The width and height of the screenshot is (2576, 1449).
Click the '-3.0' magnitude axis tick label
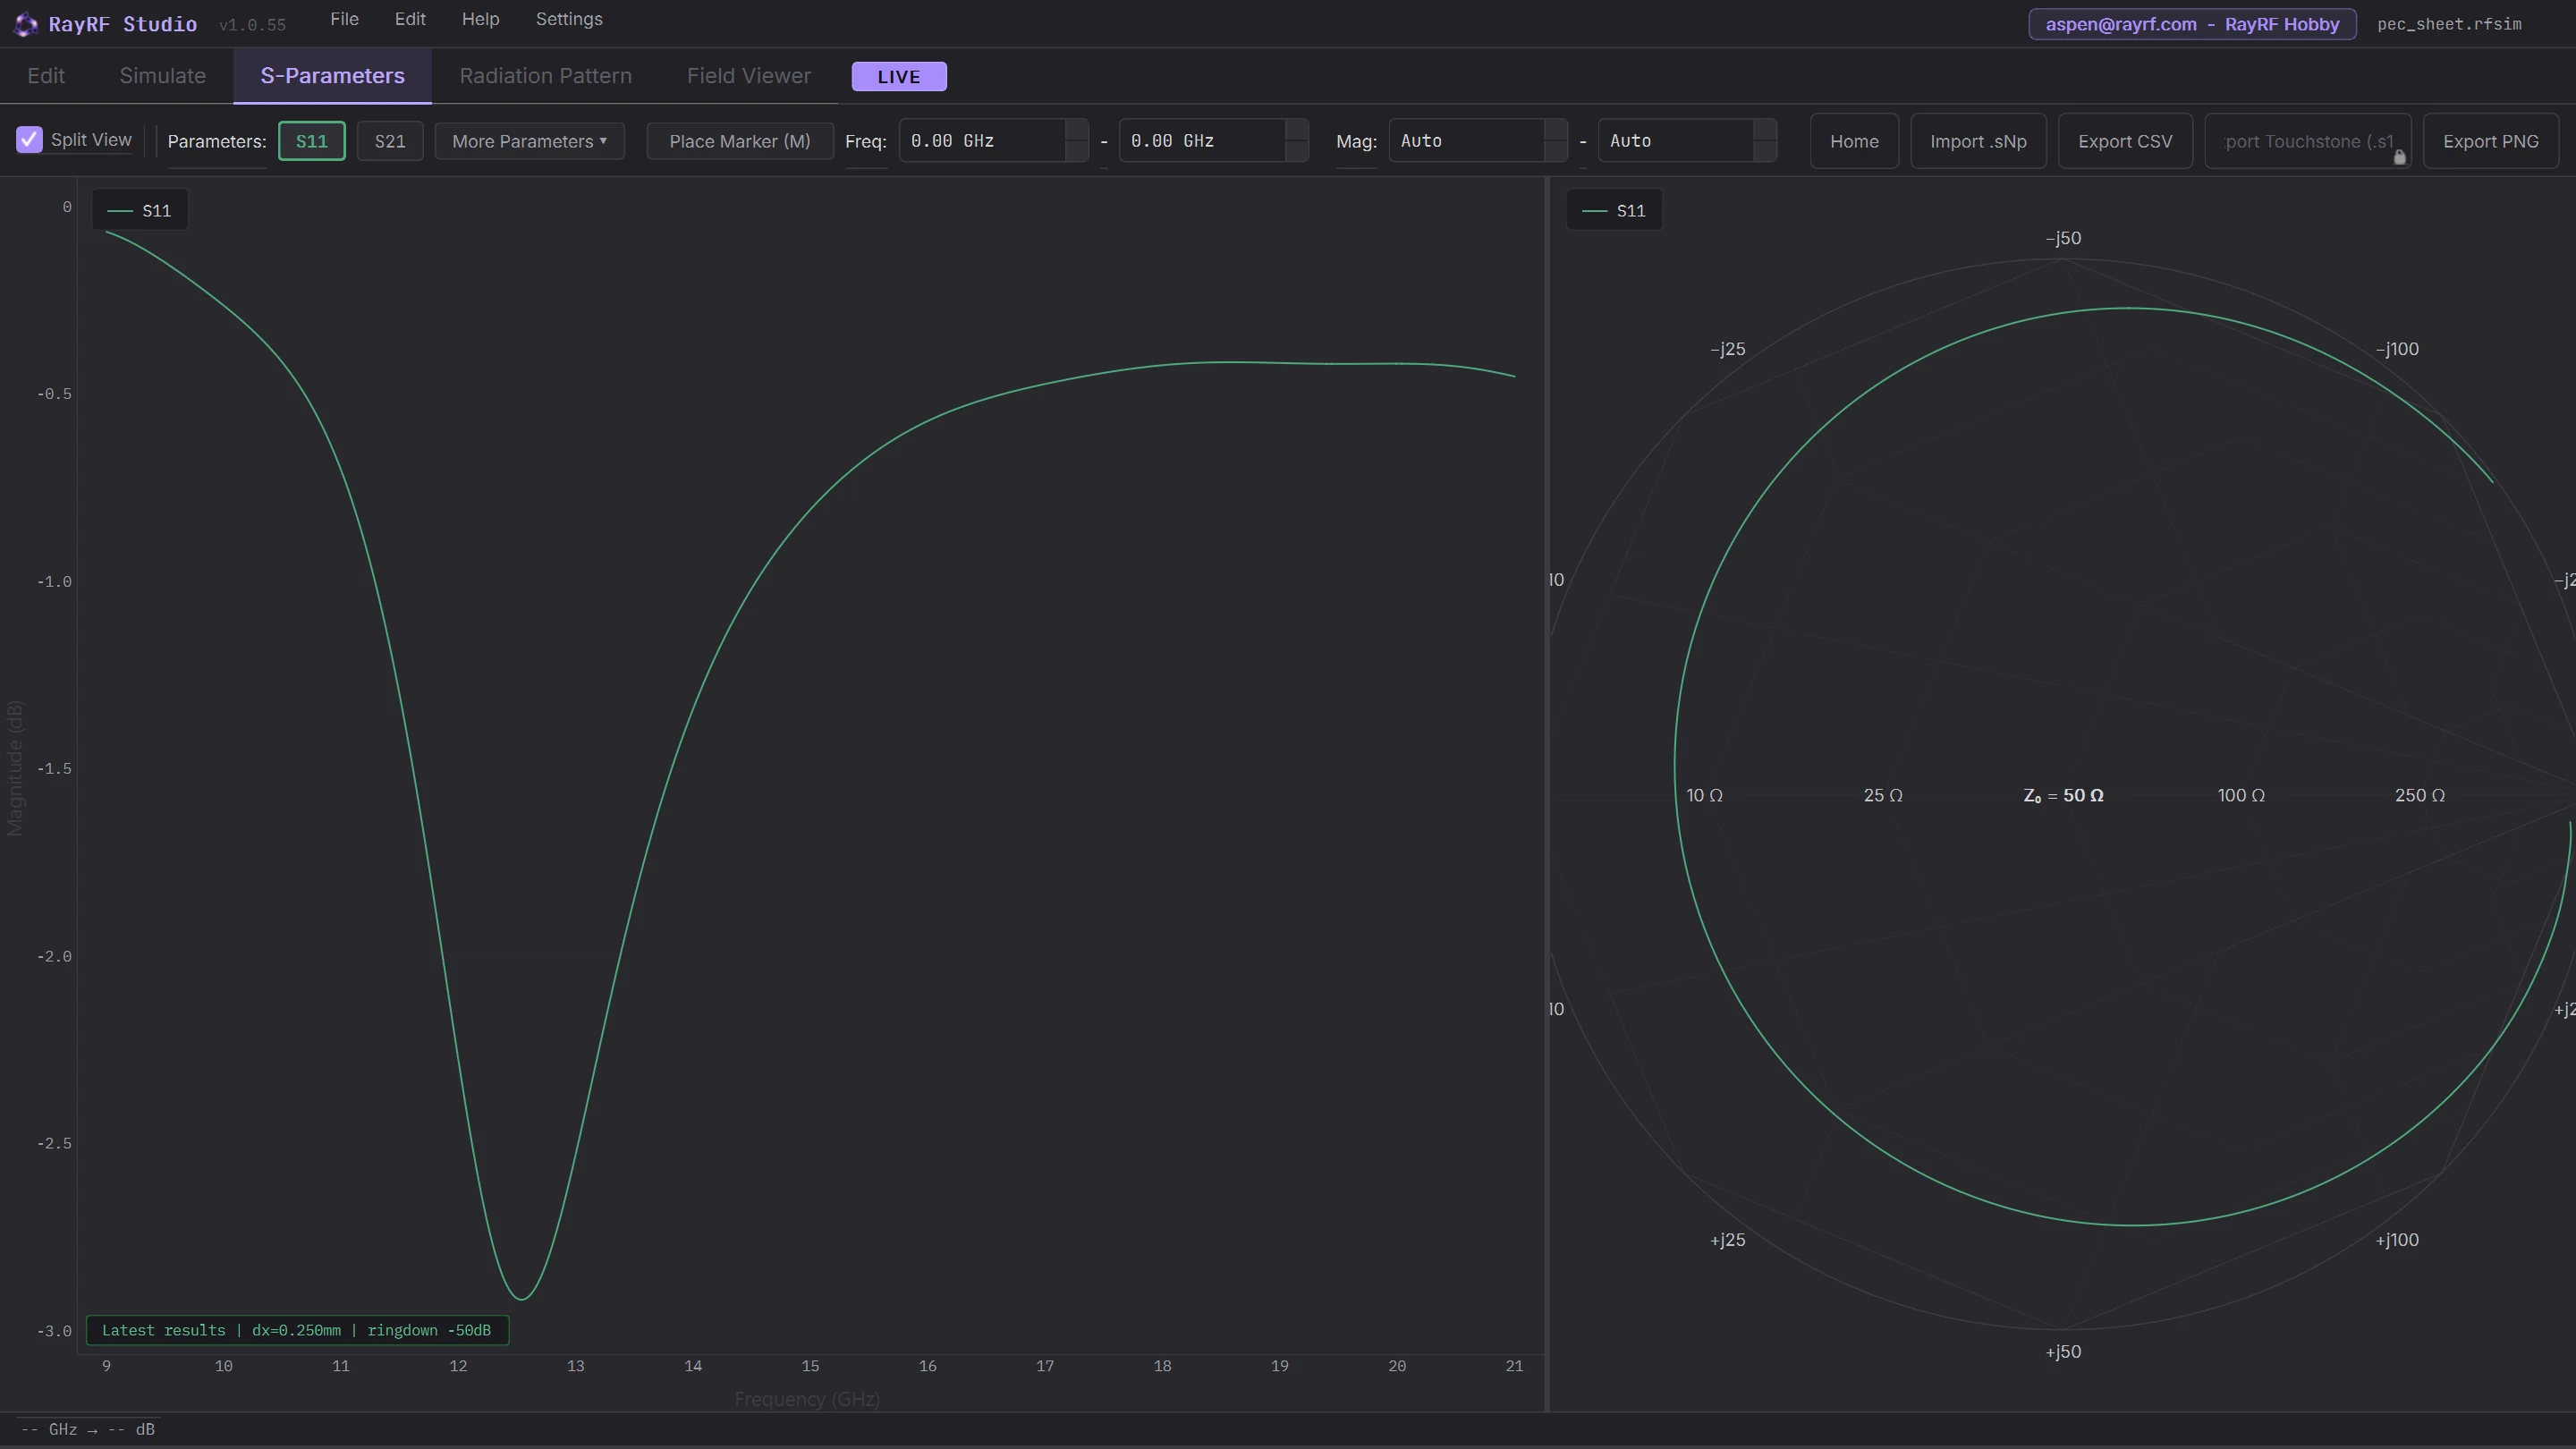point(54,1331)
